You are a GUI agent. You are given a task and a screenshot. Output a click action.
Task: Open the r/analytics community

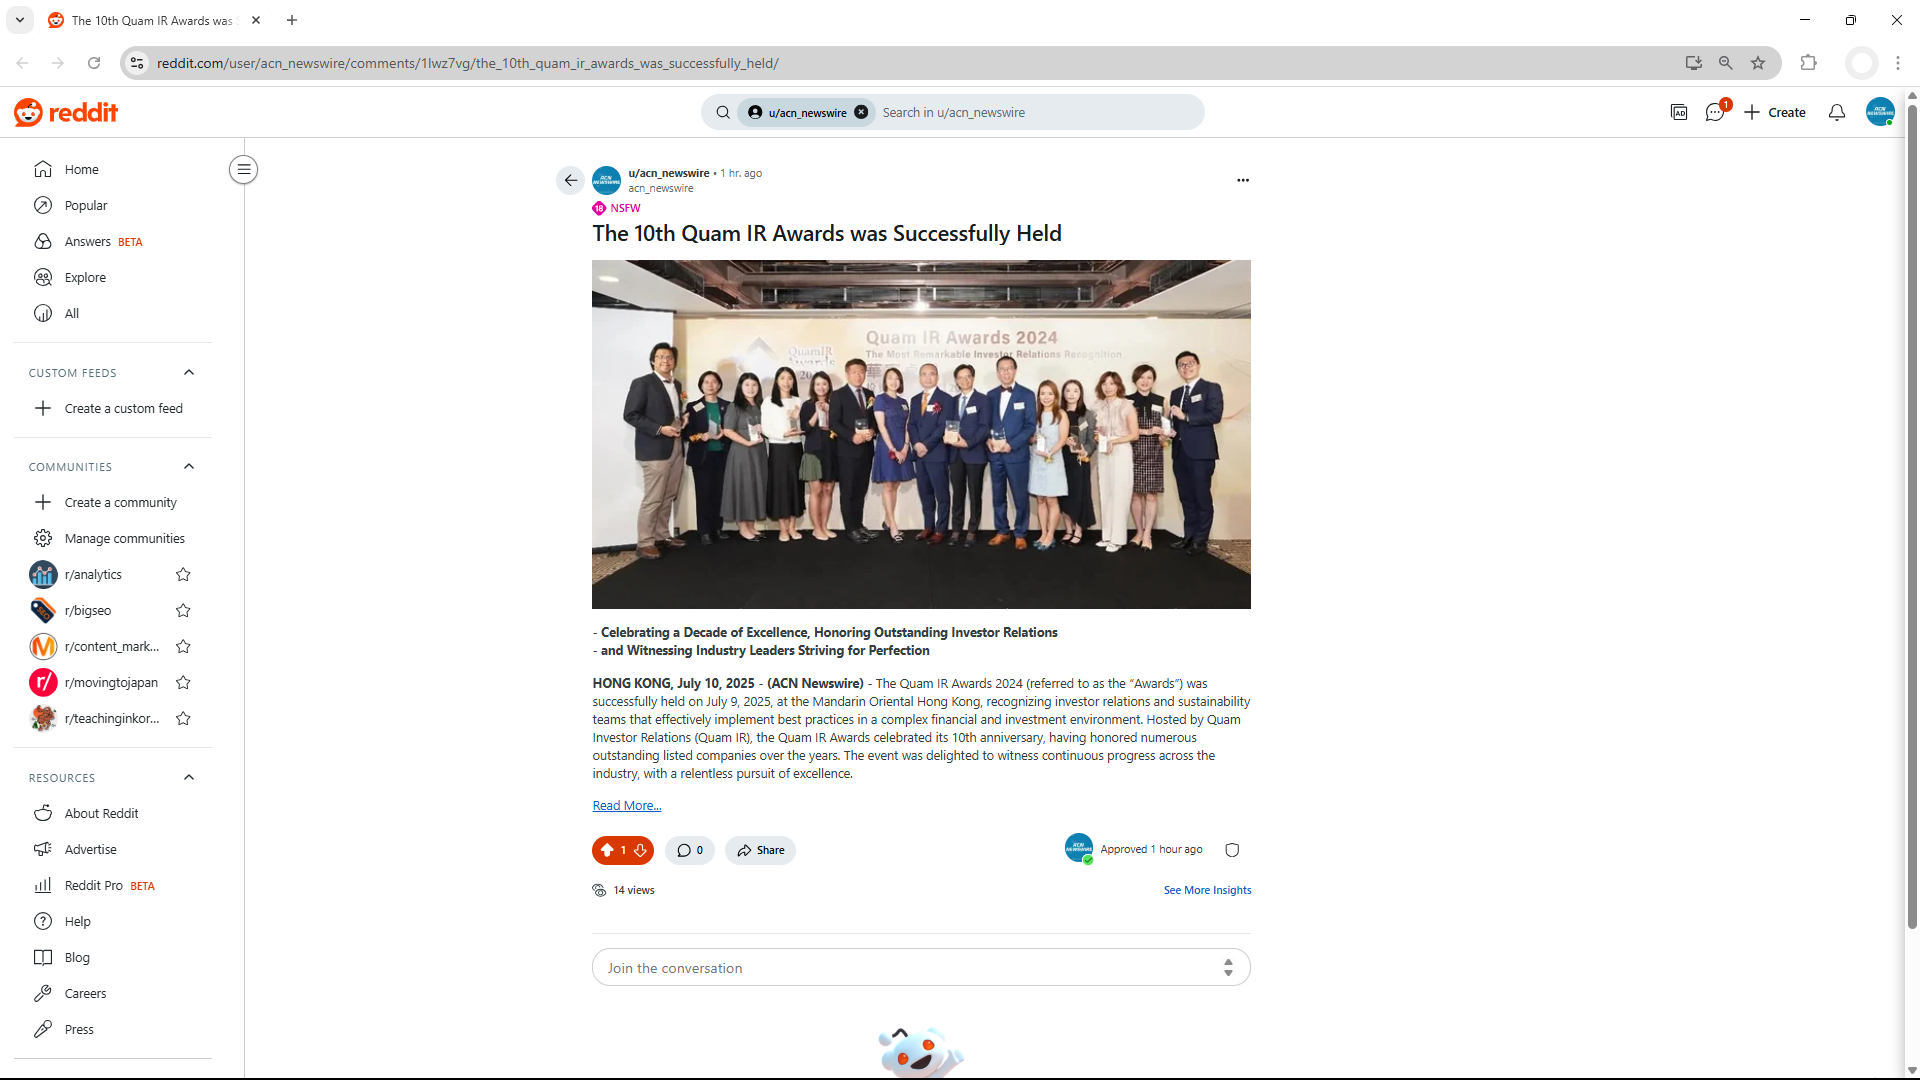pyautogui.click(x=93, y=574)
